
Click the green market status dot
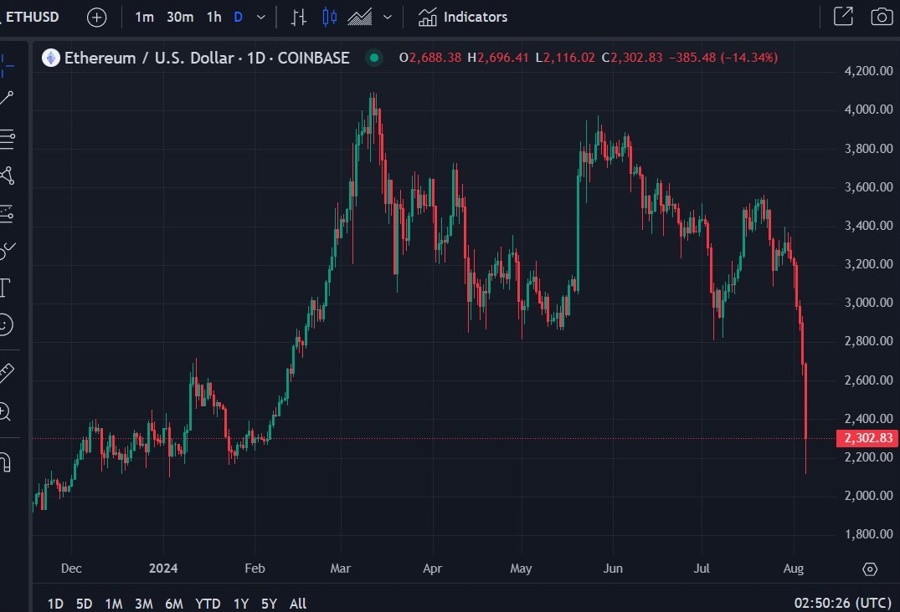374,57
